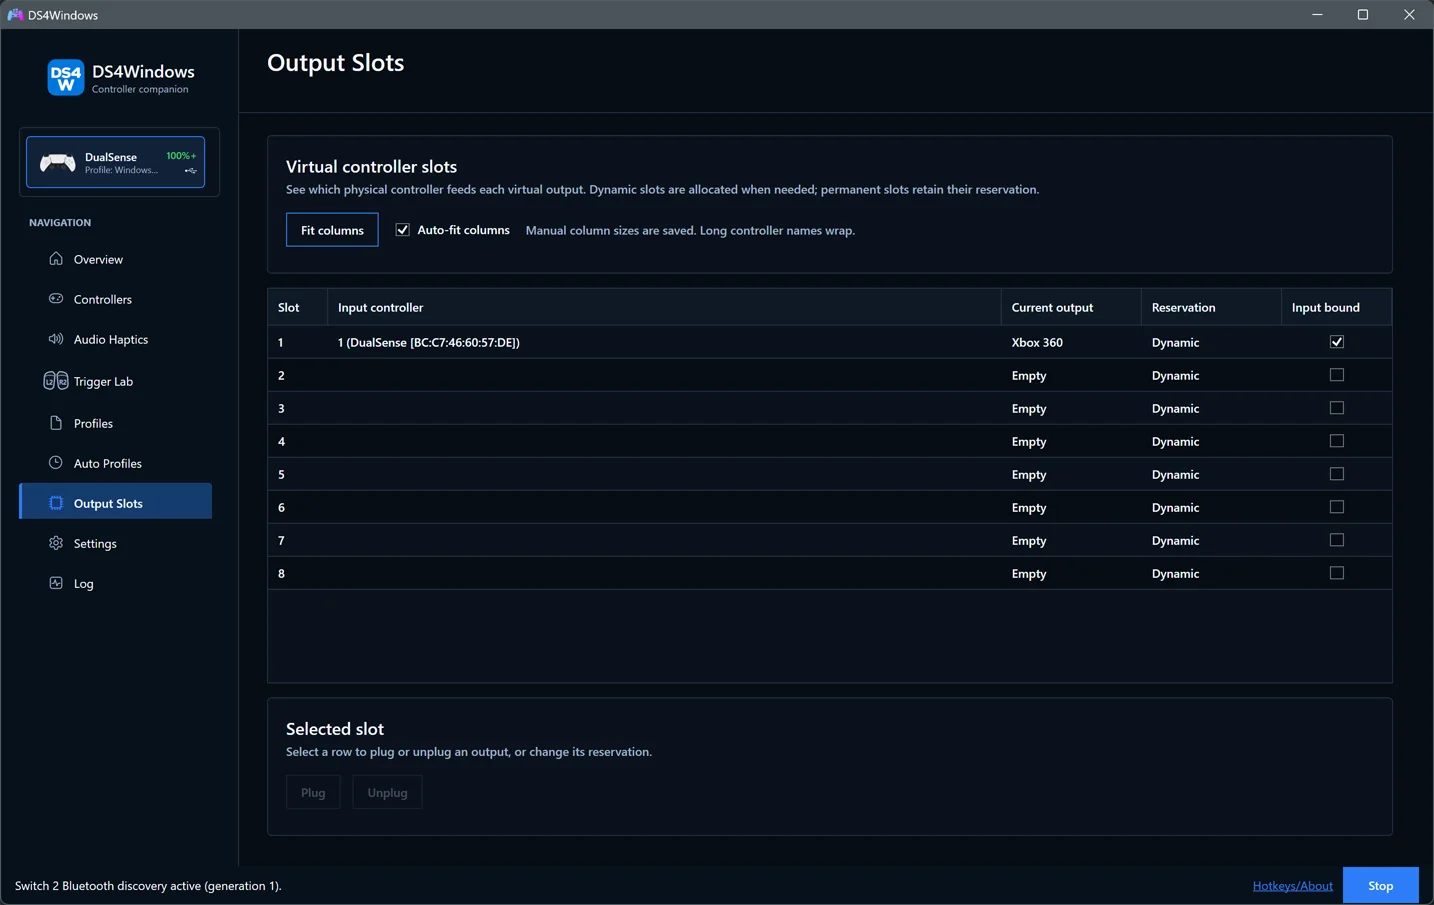Minimize the DS4Windows window

coord(1317,14)
